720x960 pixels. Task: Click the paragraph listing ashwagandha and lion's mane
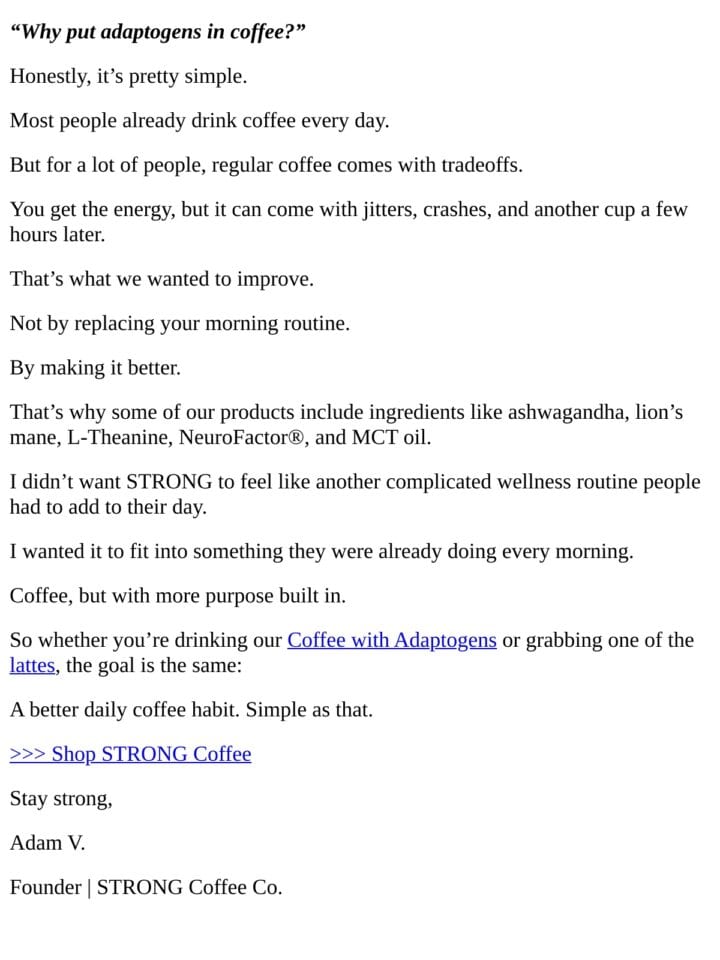347,424
